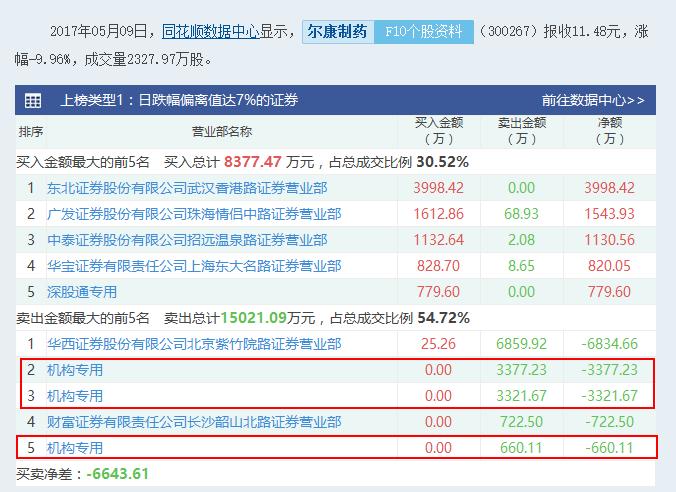Screen dimensions: 676x492
Task: Click net amount 1543.93 cell
Action: pos(610,214)
